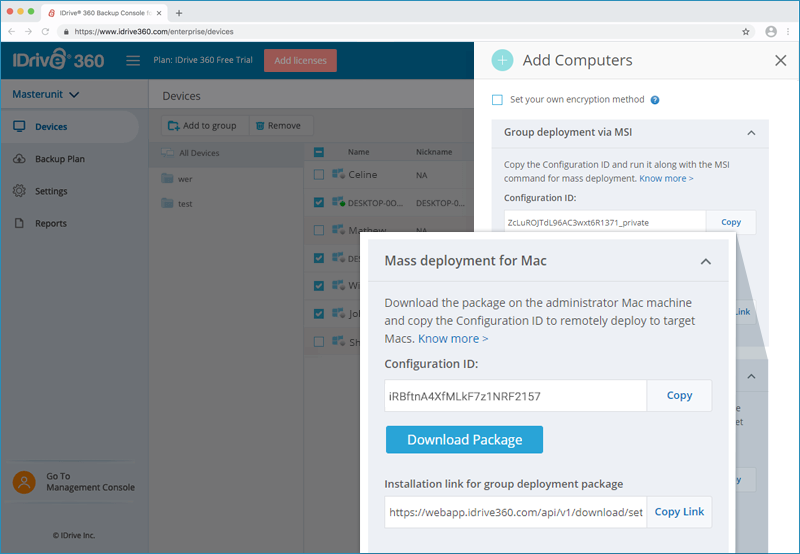Open Know more link for Mac deployment
This screenshot has height=554, width=800.
pos(453,339)
